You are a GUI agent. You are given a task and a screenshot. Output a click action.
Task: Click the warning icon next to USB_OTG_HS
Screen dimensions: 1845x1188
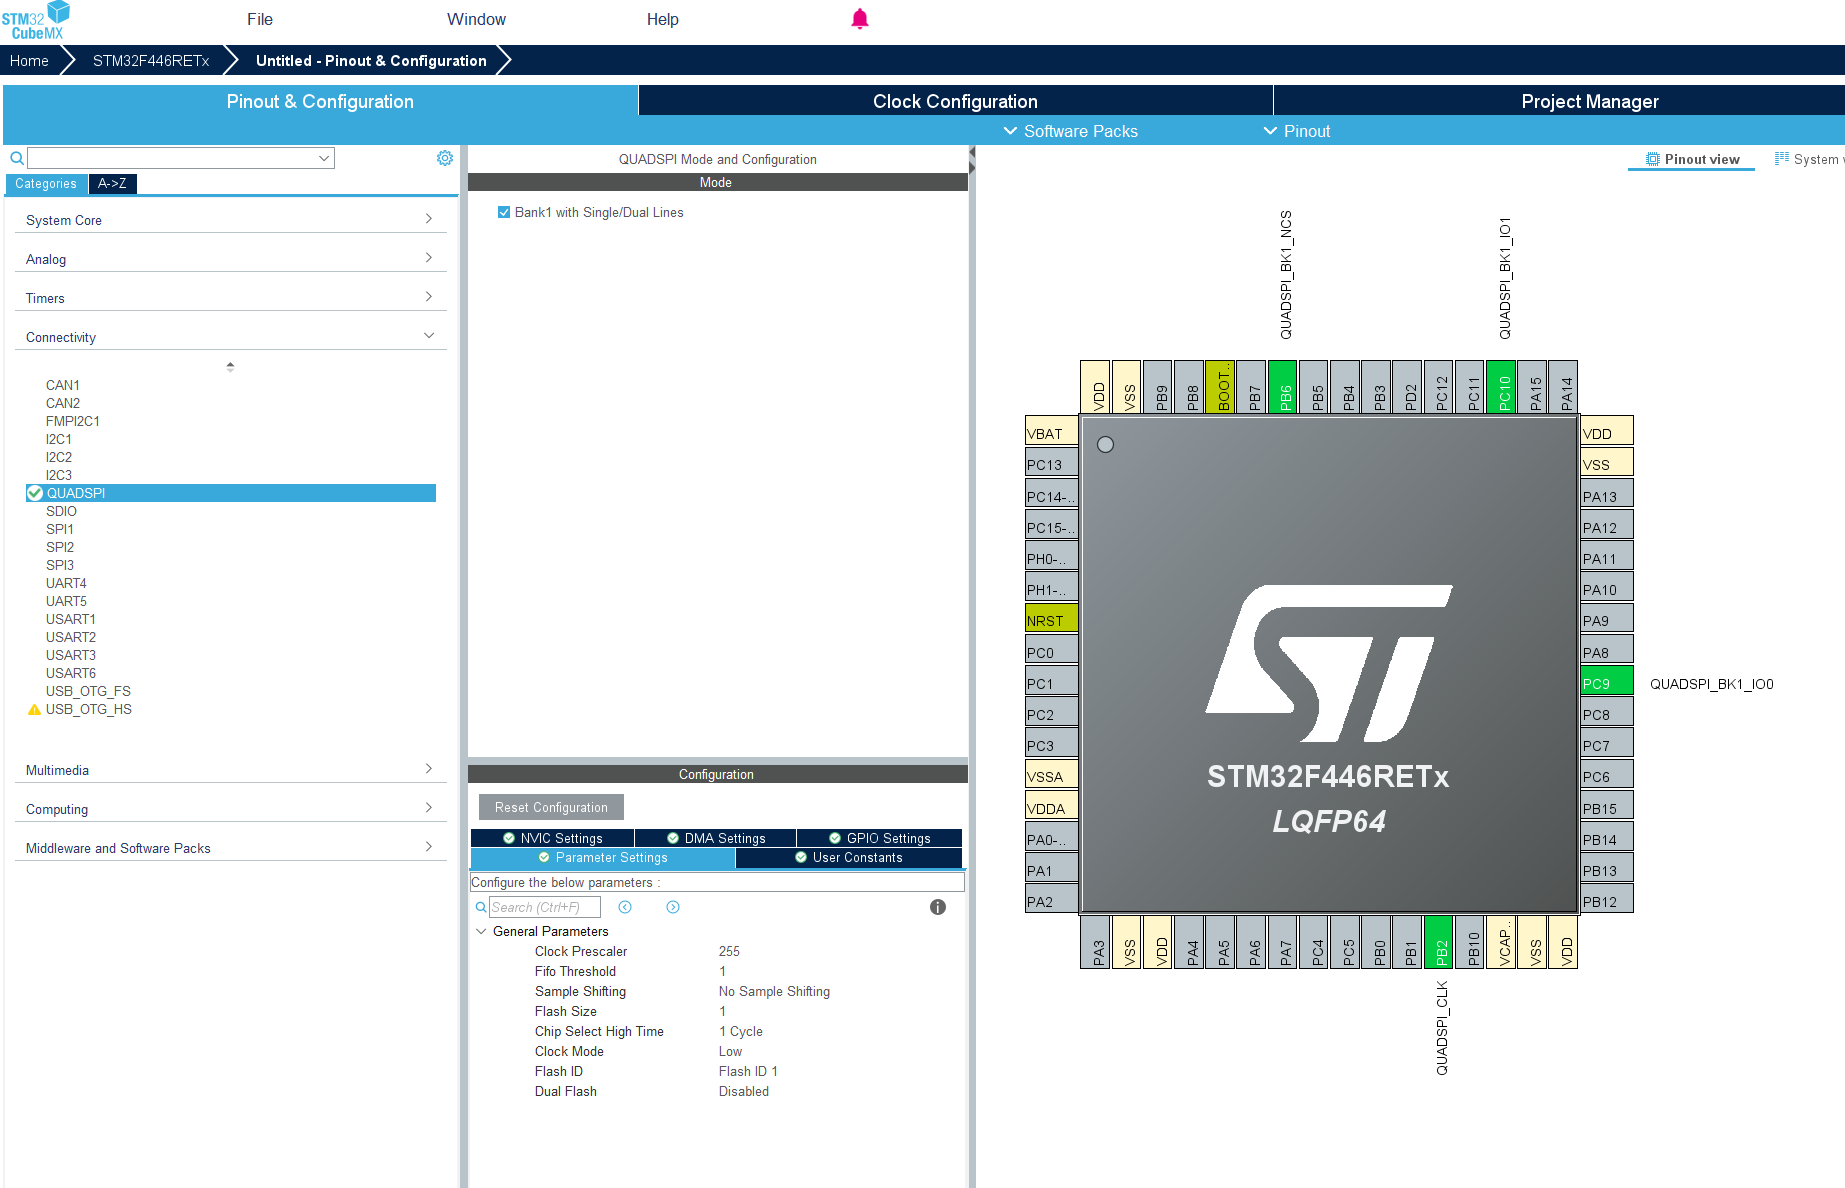click(33, 709)
